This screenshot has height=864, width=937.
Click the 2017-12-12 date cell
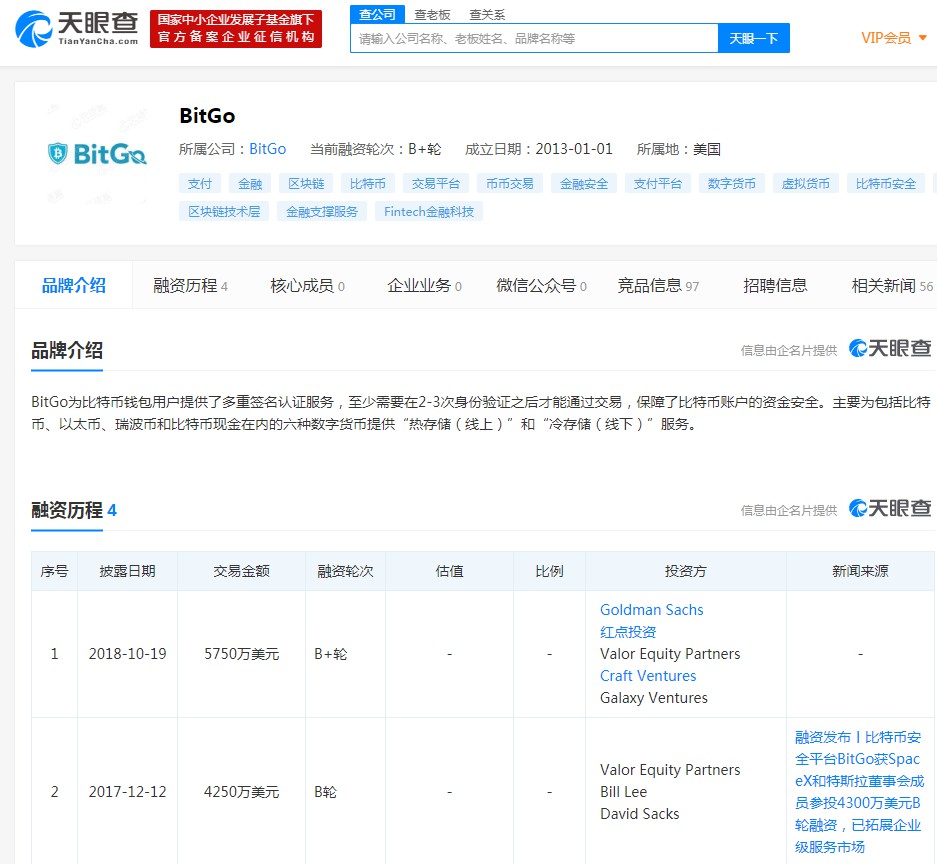127,792
